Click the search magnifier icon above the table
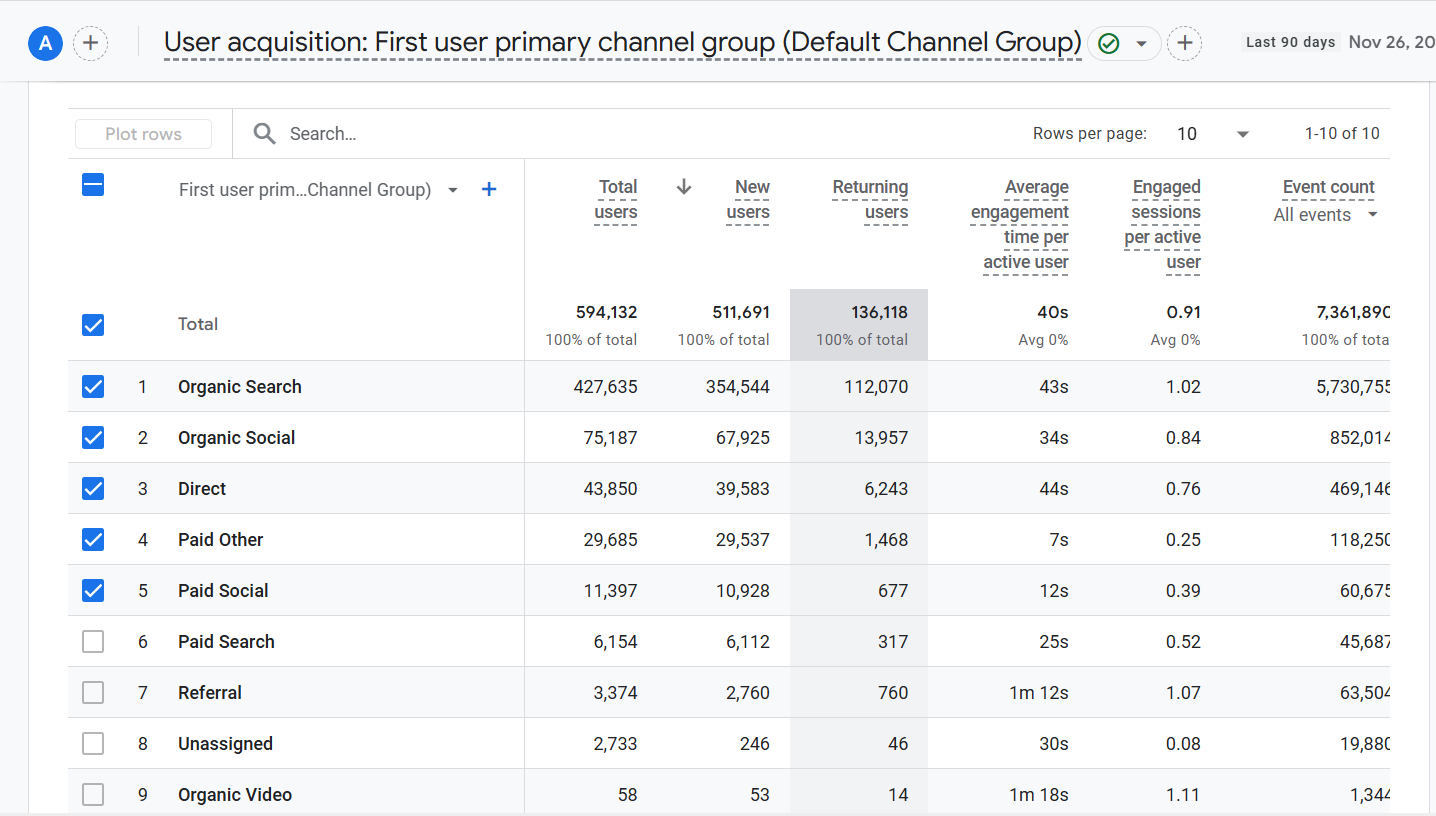1436x816 pixels. (264, 133)
